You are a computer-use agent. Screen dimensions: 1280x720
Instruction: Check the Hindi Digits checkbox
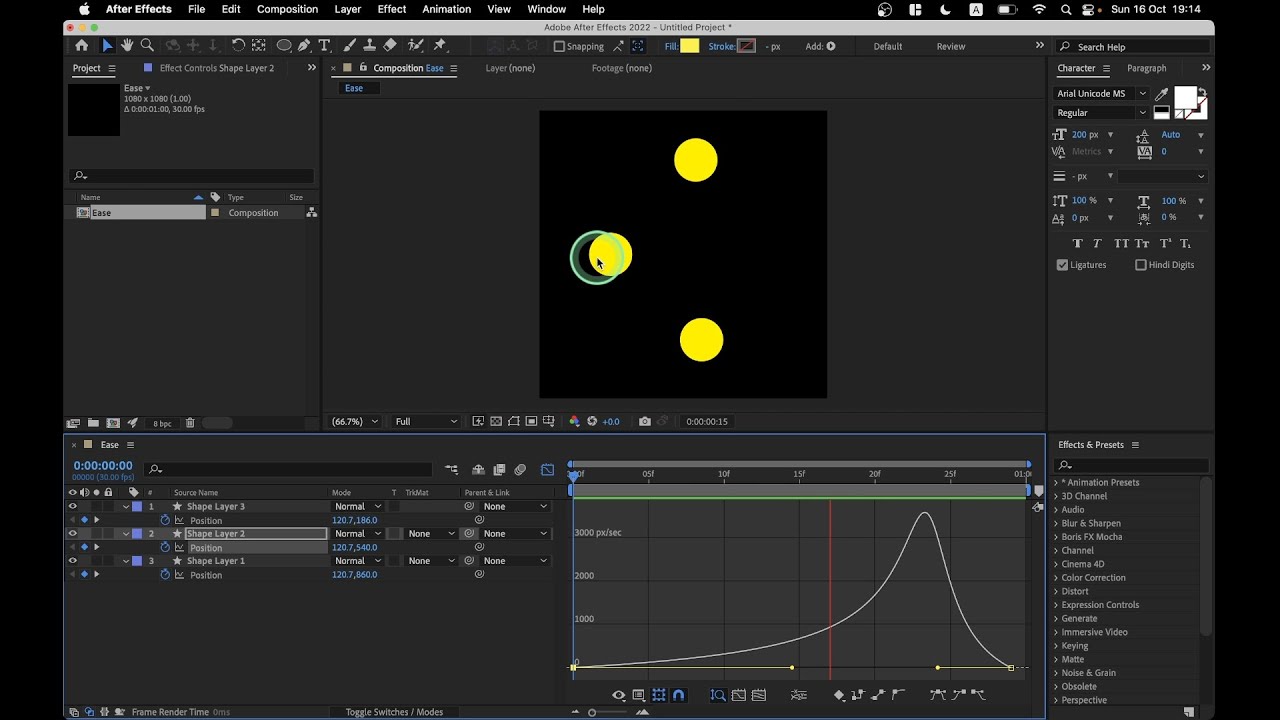pyautogui.click(x=1141, y=265)
